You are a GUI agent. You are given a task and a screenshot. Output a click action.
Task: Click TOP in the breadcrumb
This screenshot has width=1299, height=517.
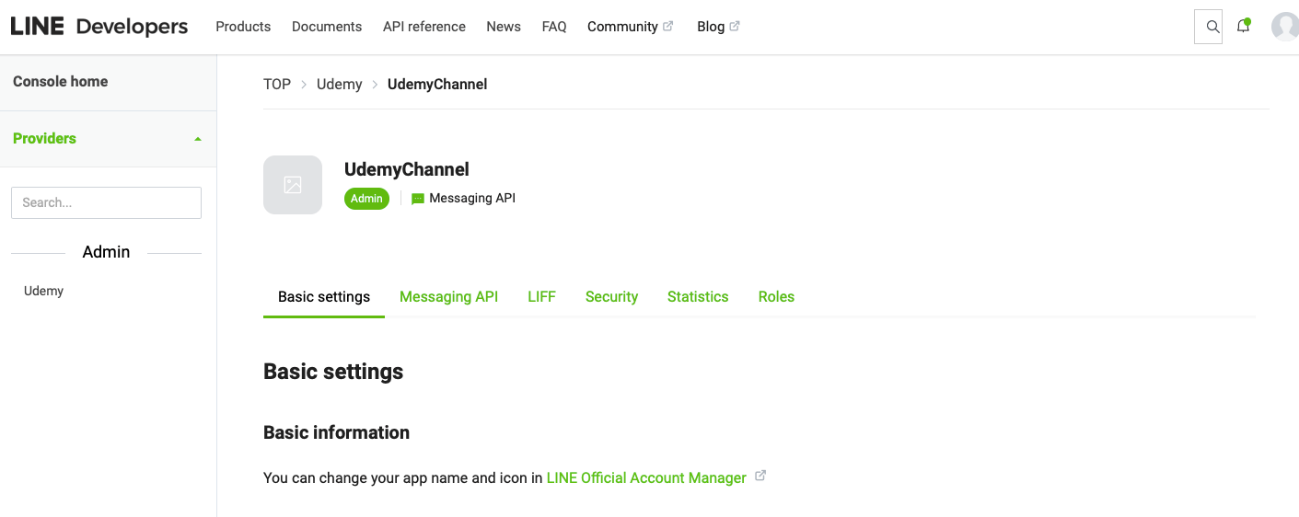pyautogui.click(x=277, y=84)
